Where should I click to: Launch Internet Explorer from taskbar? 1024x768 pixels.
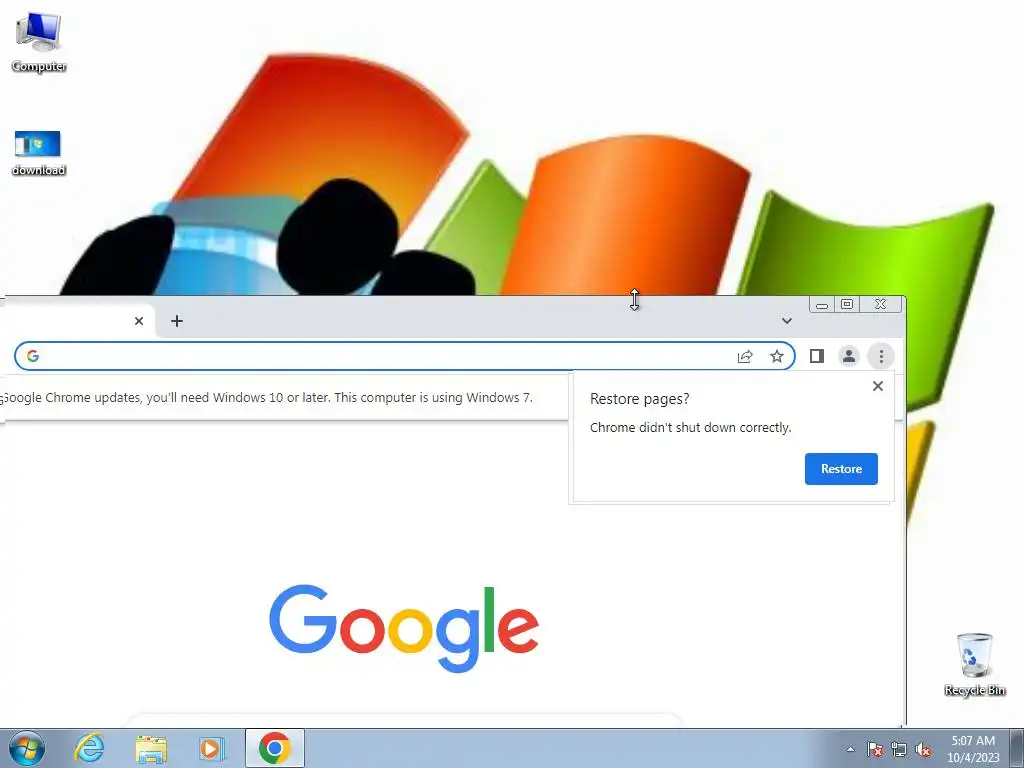coord(89,748)
